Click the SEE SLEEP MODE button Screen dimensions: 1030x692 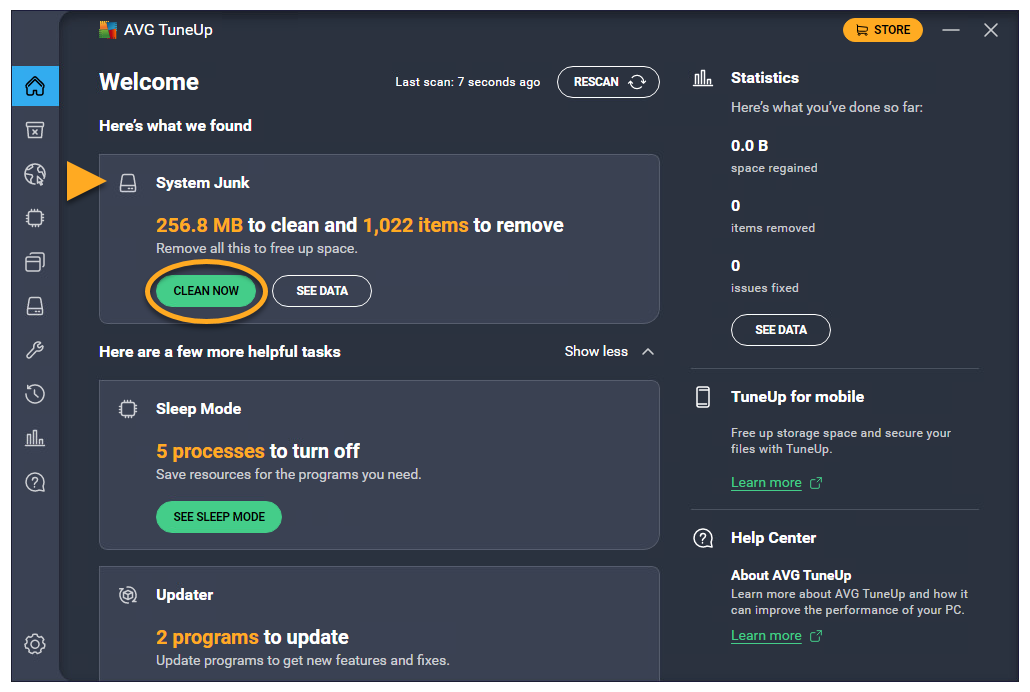[219, 517]
